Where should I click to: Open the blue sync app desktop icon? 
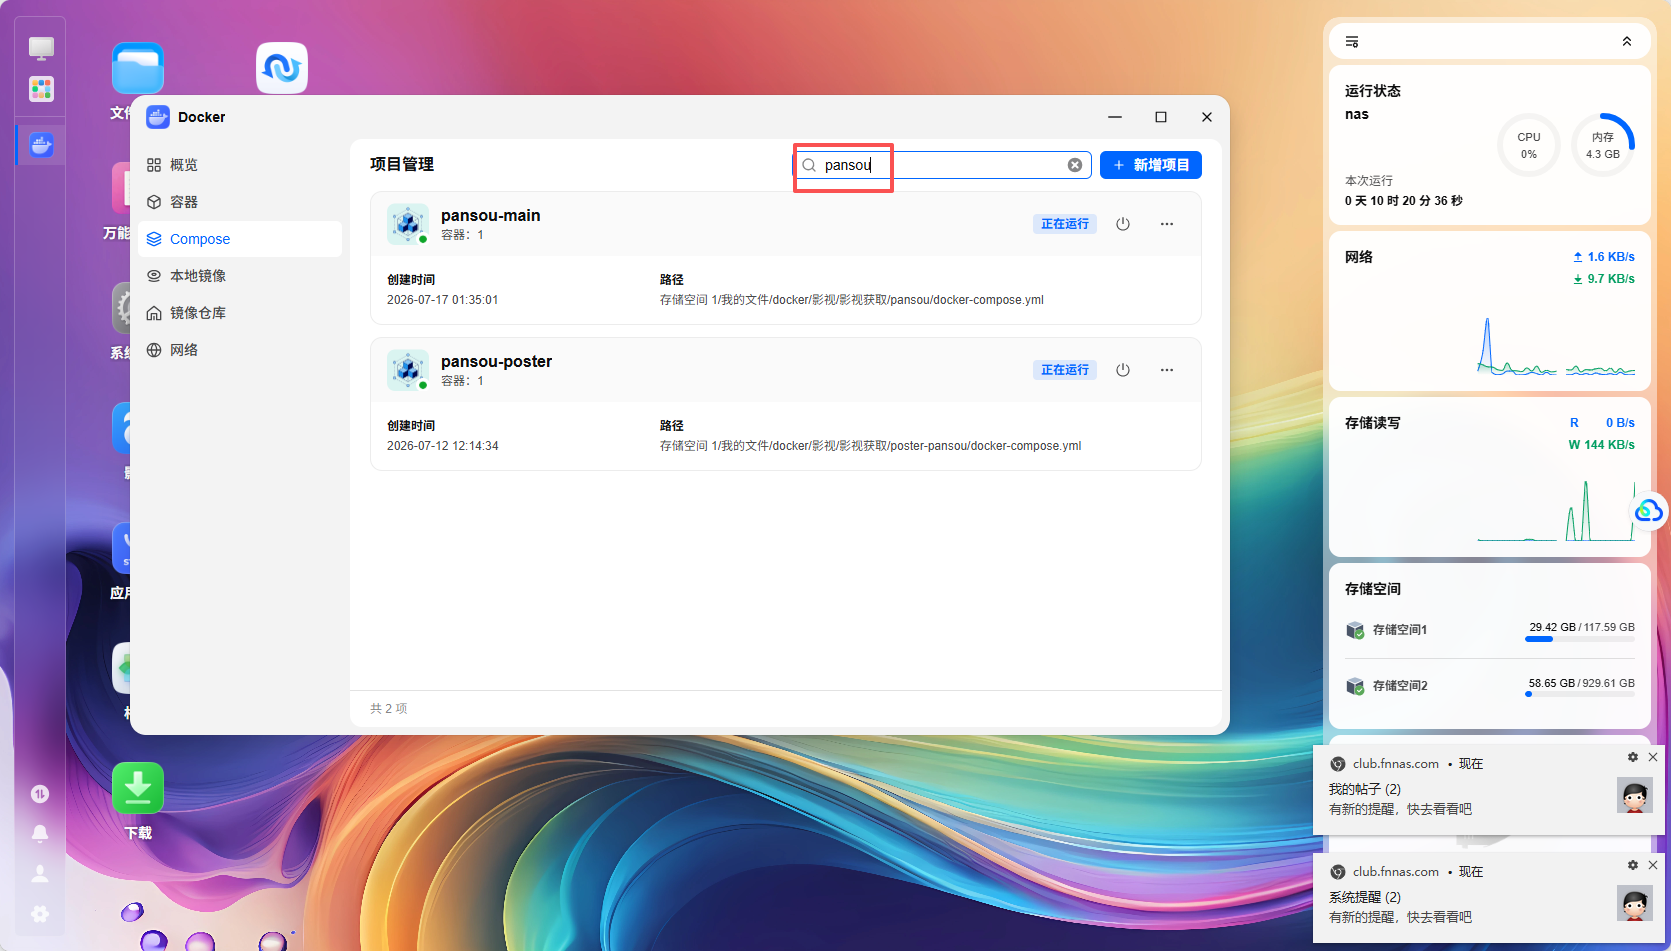pos(282,68)
